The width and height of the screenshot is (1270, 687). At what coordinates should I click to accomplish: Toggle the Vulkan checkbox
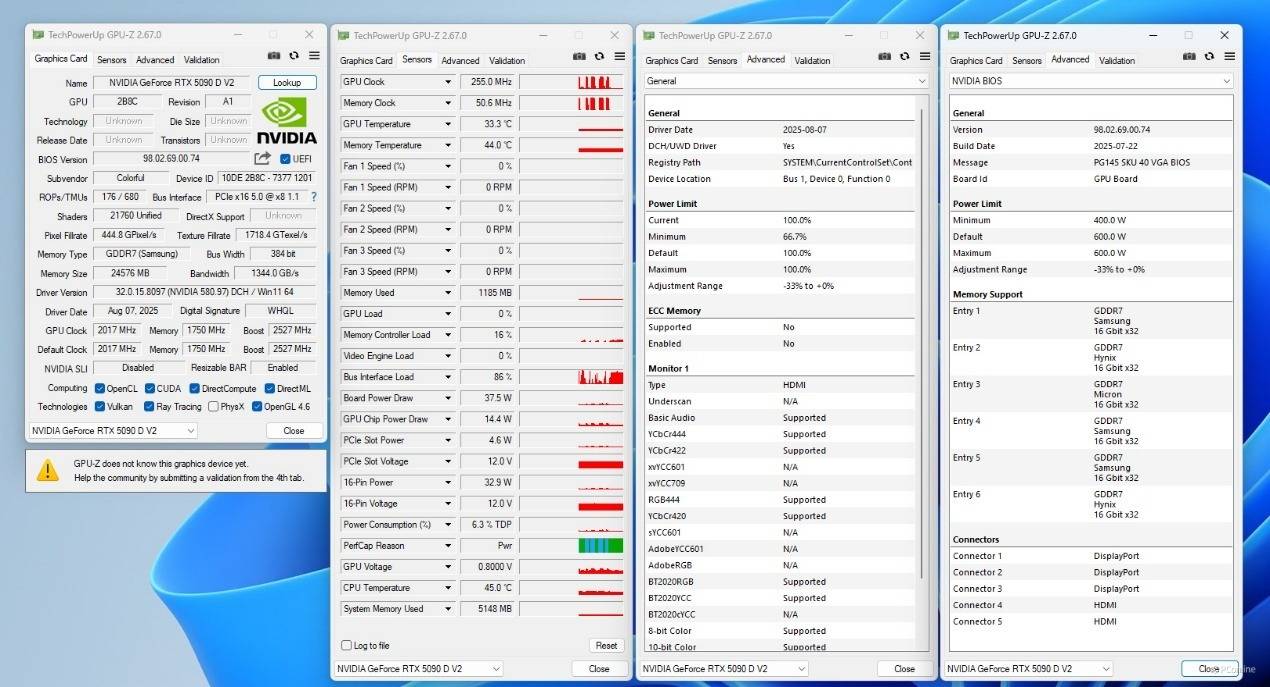point(100,407)
